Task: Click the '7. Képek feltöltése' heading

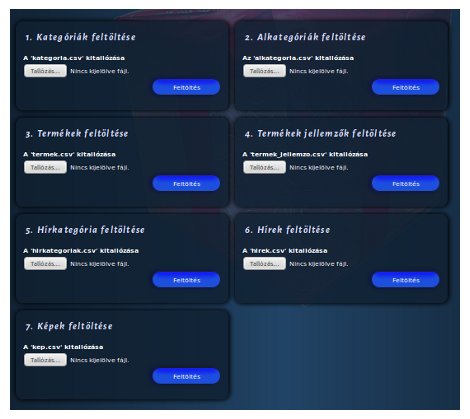Action: 69,326
